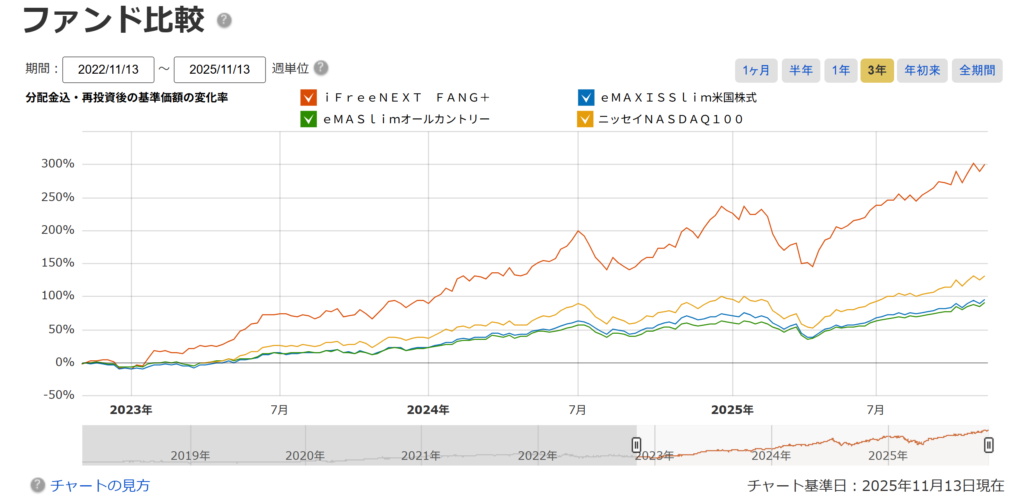
Task: Switch chart range to 年初来
Action: (x=922, y=70)
